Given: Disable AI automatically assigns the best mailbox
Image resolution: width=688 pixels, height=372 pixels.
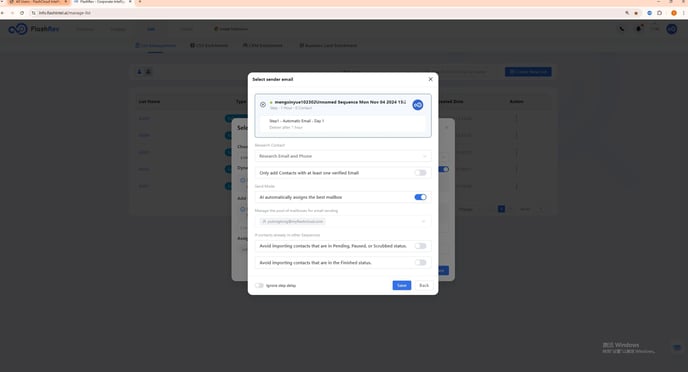Looking at the screenshot, I should click(x=420, y=197).
